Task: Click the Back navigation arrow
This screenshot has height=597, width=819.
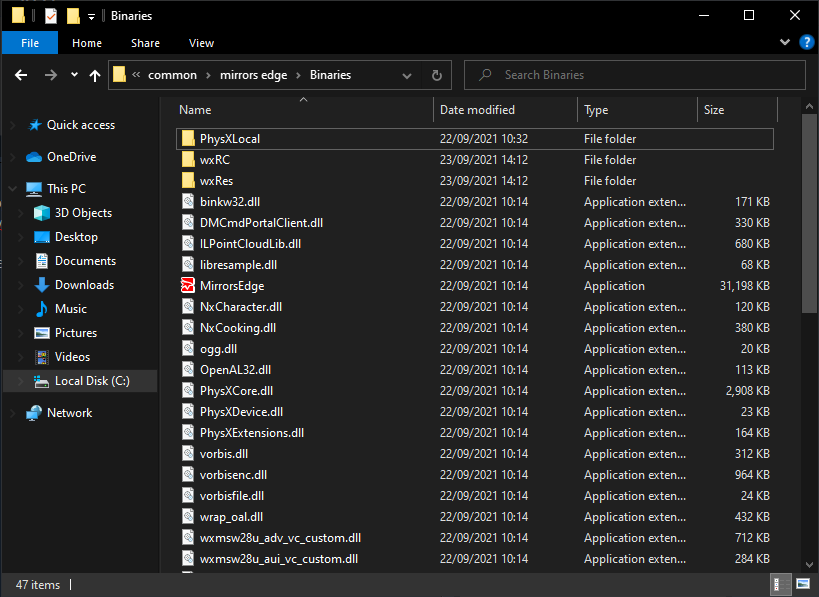Action: pos(20,75)
